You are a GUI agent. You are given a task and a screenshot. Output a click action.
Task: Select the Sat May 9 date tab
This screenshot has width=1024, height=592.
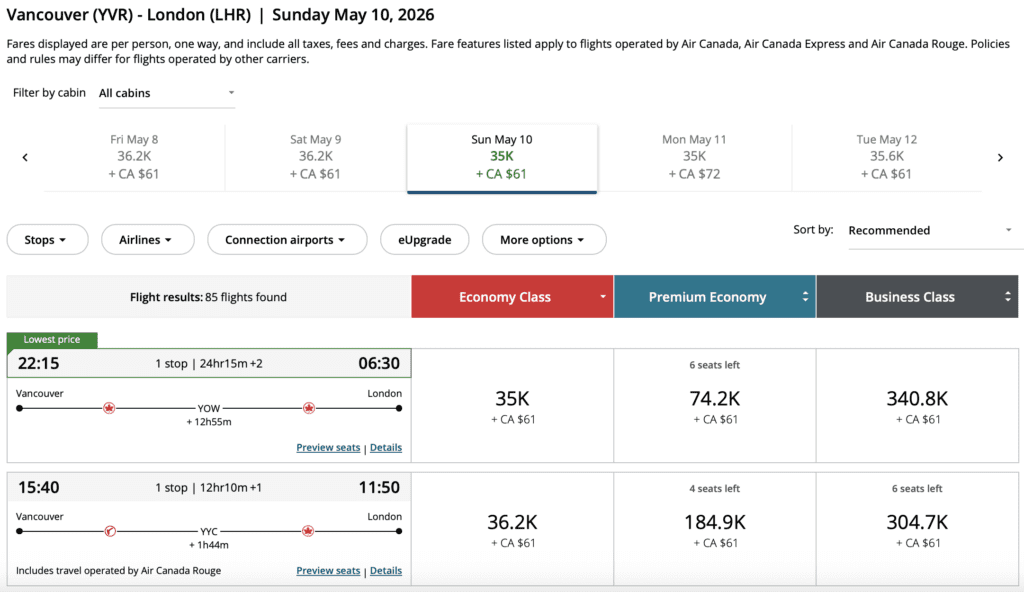click(x=315, y=157)
